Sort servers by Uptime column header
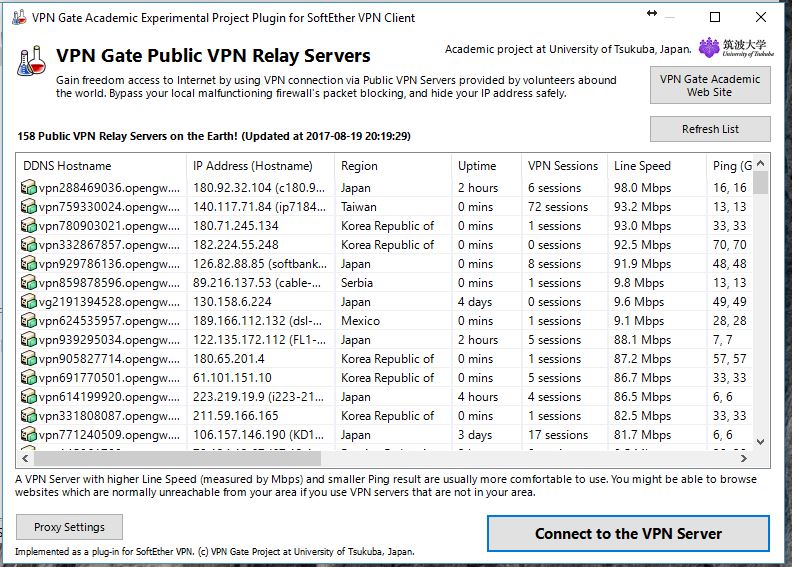Screen dimensions: 792x567 (x=486, y=166)
